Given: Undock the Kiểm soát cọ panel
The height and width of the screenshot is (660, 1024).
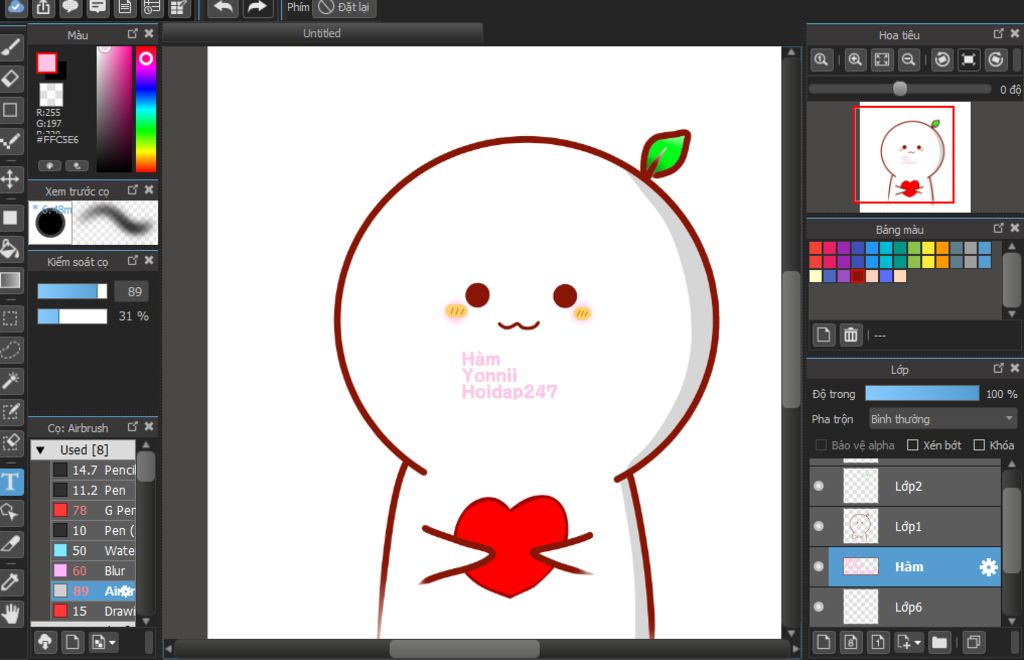Looking at the screenshot, I should click(133, 260).
